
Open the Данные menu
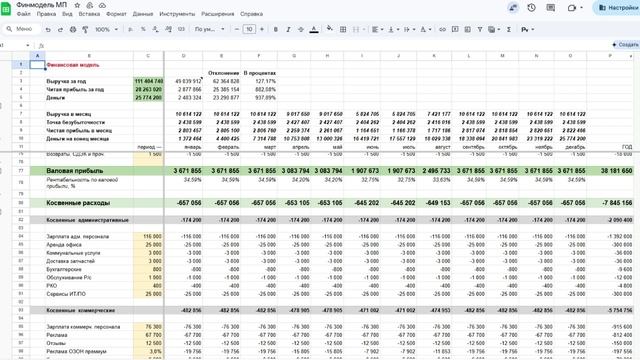[143, 14]
